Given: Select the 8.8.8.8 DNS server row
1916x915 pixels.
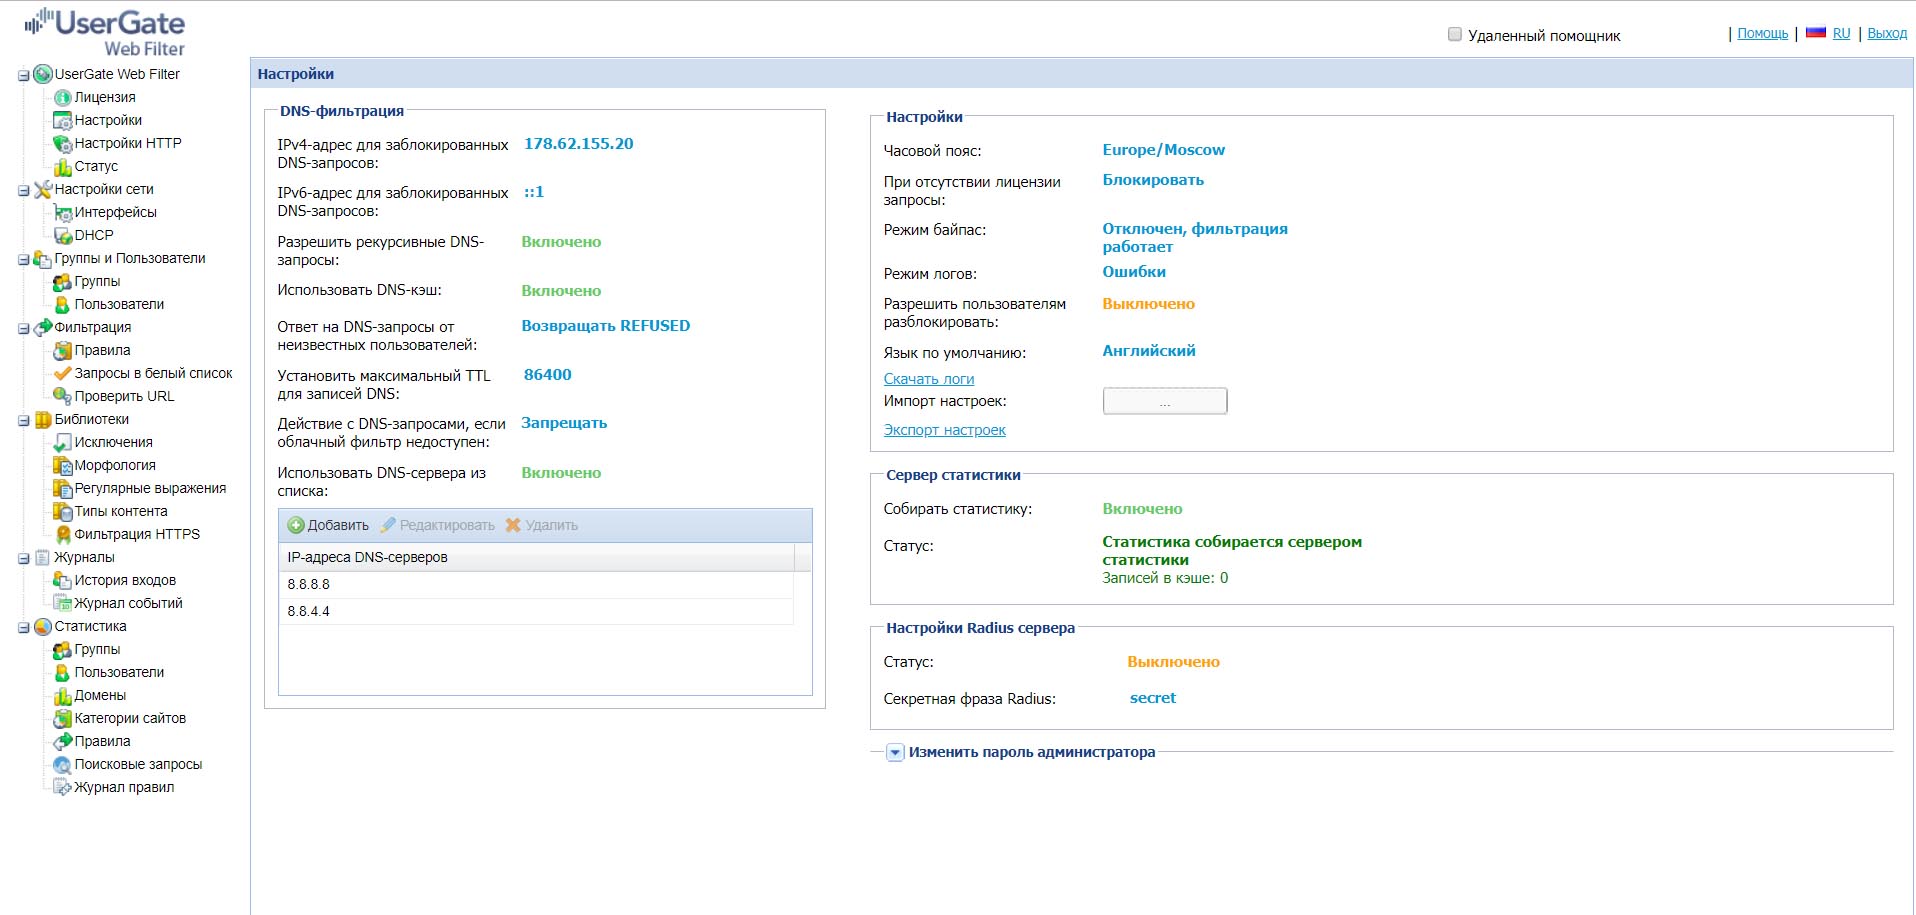Looking at the screenshot, I should [536, 584].
